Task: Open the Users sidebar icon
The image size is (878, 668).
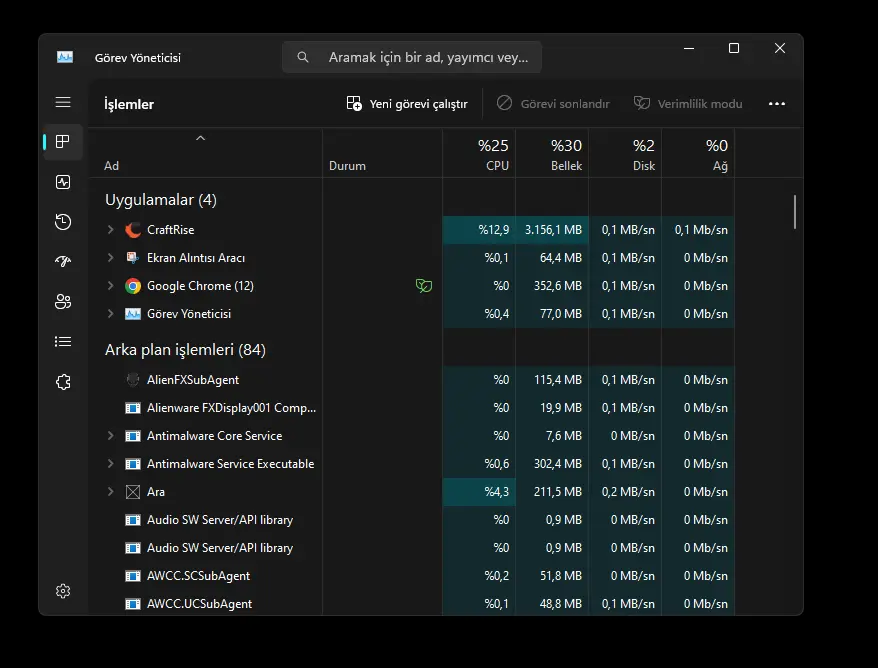Action: (x=63, y=302)
